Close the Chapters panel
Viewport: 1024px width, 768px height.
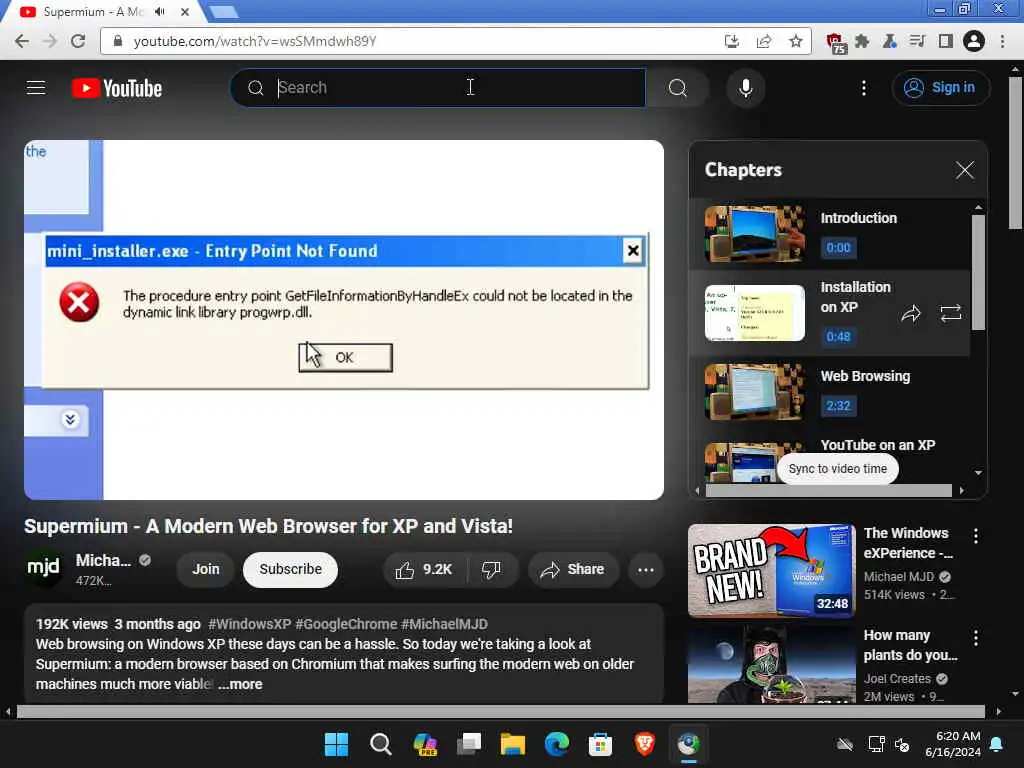pos(964,170)
